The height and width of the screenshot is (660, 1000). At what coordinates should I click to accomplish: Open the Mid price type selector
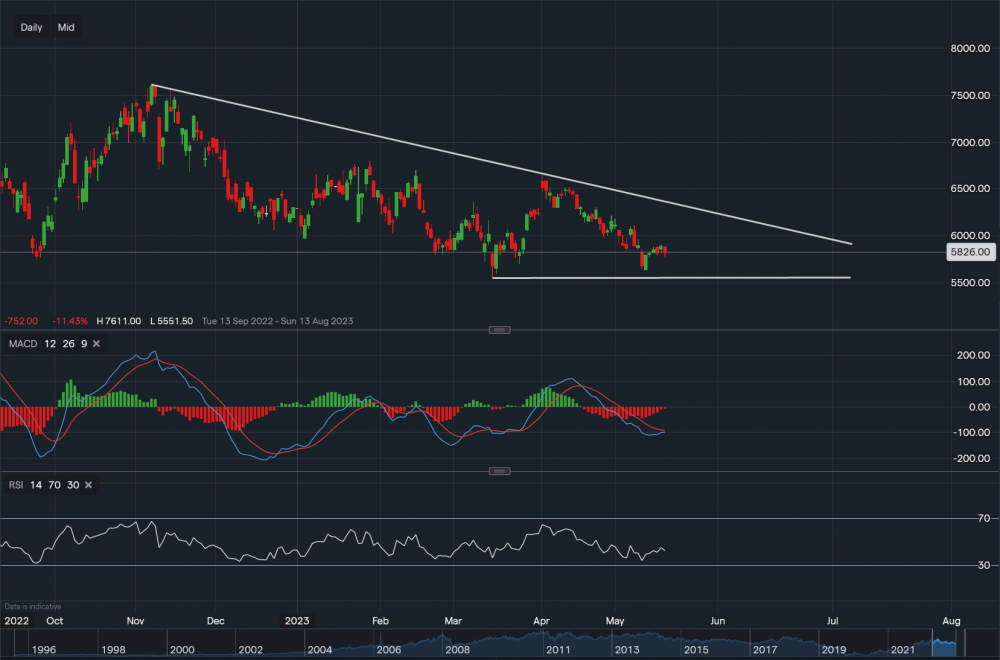[x=66, y=27]
